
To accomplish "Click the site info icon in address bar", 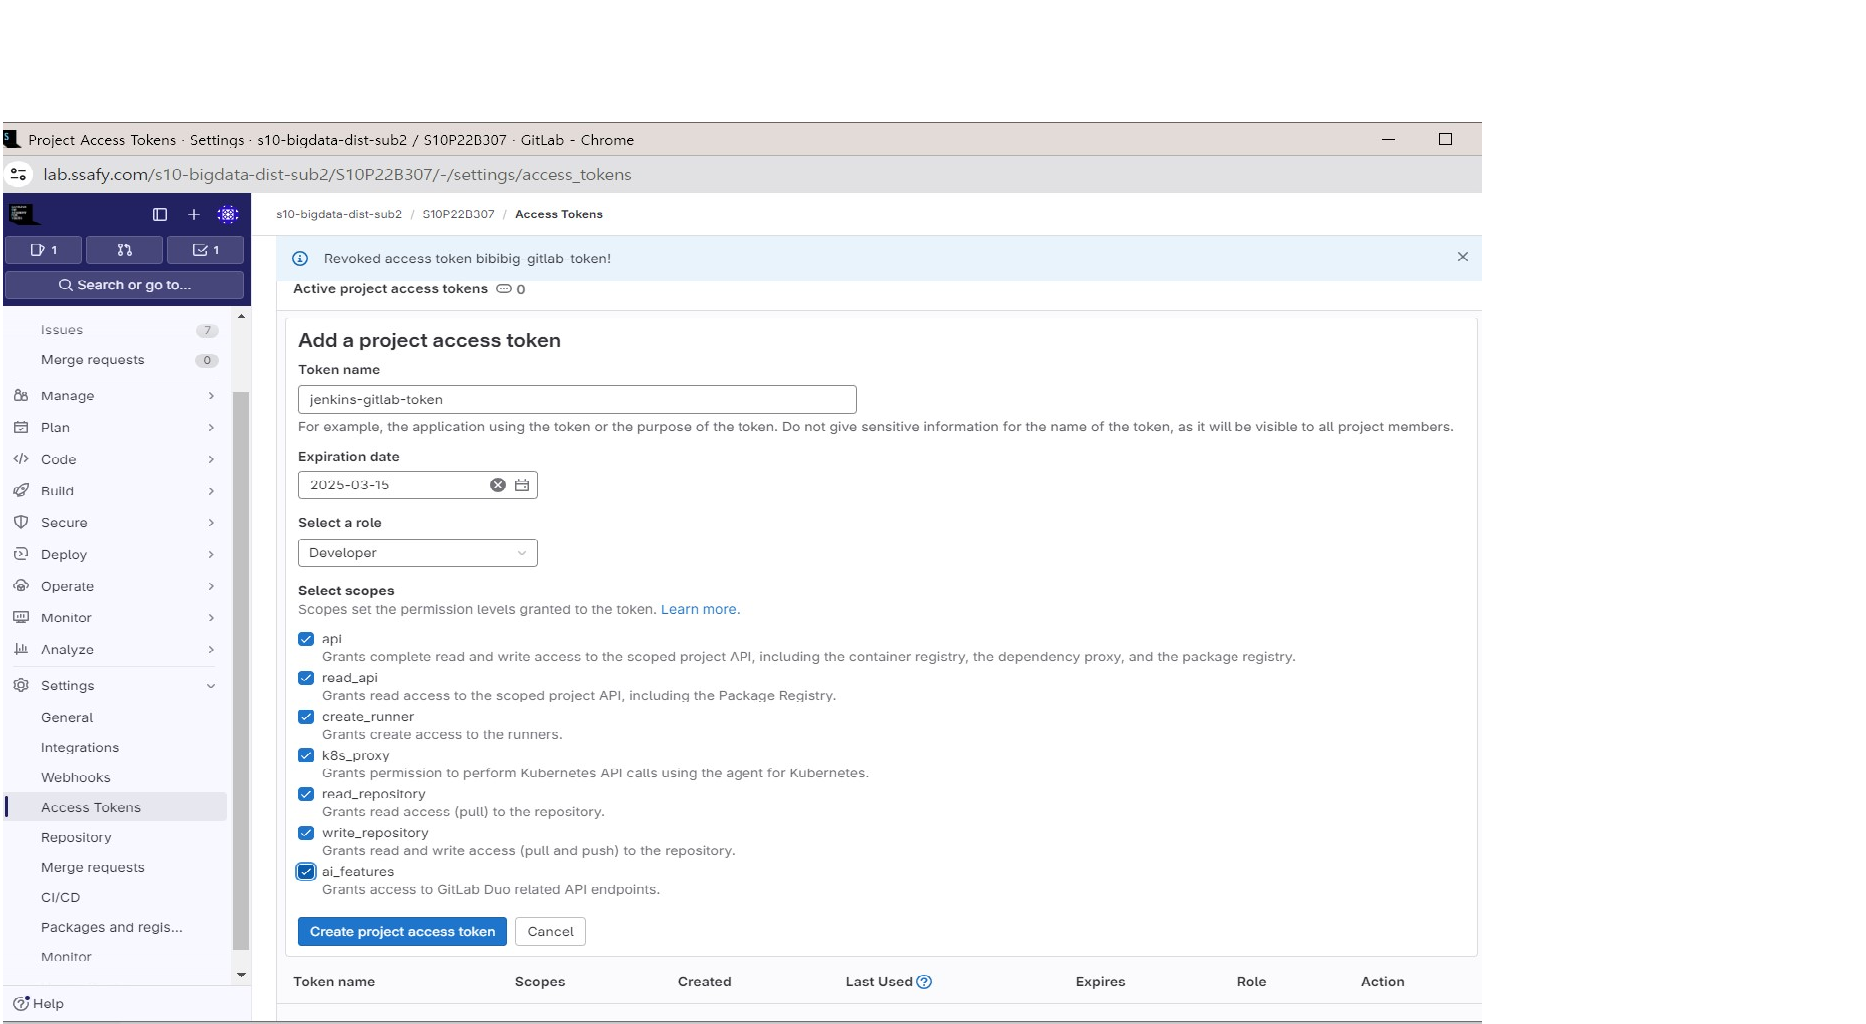I will tap(19, 174).
